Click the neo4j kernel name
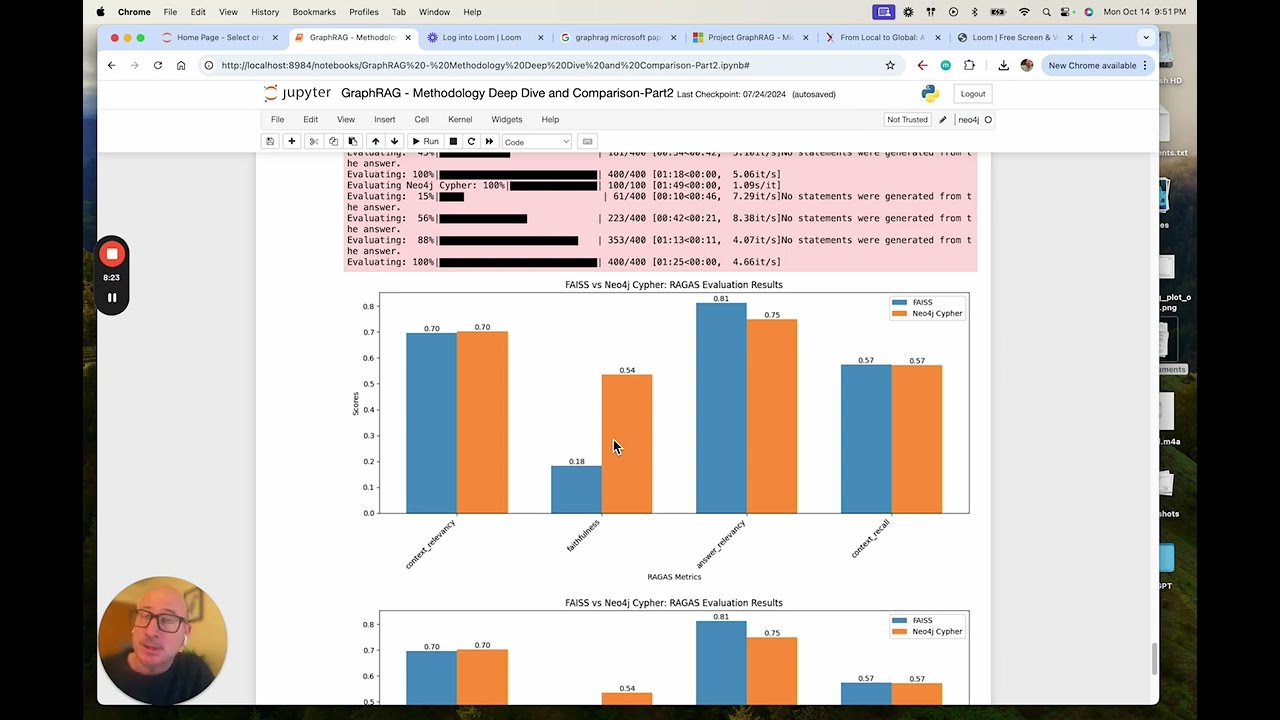Image resolution: width=1280 pixels, height=720 pixels. pos(968,120)
